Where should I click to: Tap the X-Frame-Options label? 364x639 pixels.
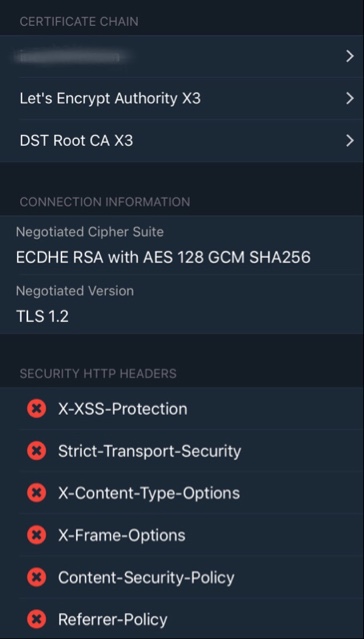tap(121, 535)
